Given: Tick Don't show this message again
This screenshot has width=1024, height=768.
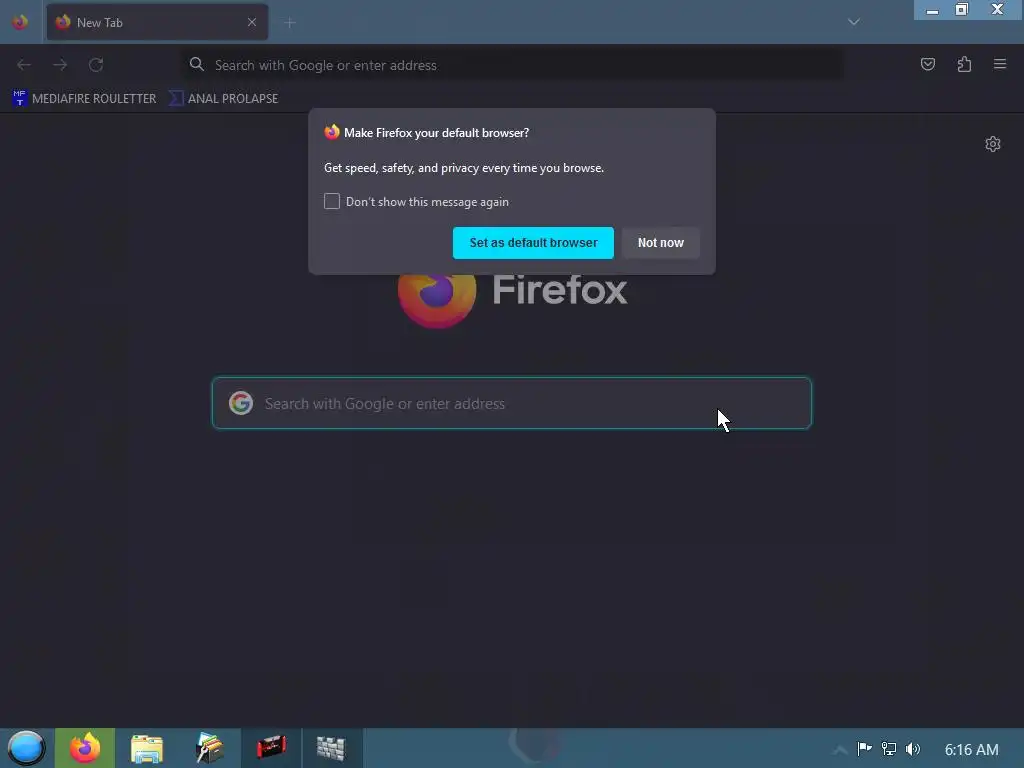Looking at the screenshot, I should tap(332, 201).
